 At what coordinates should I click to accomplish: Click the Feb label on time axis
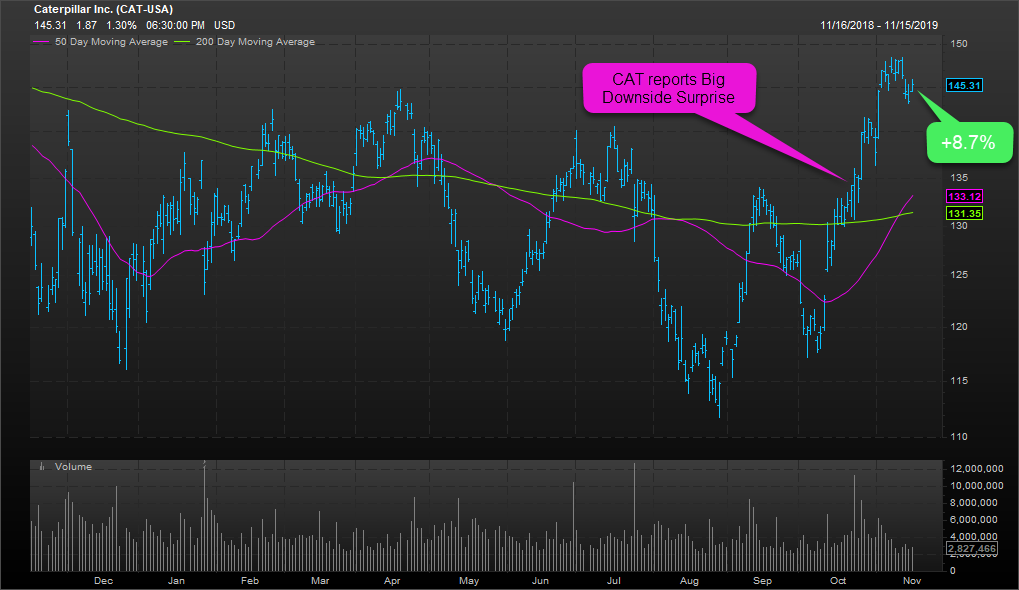pos(250,580)
